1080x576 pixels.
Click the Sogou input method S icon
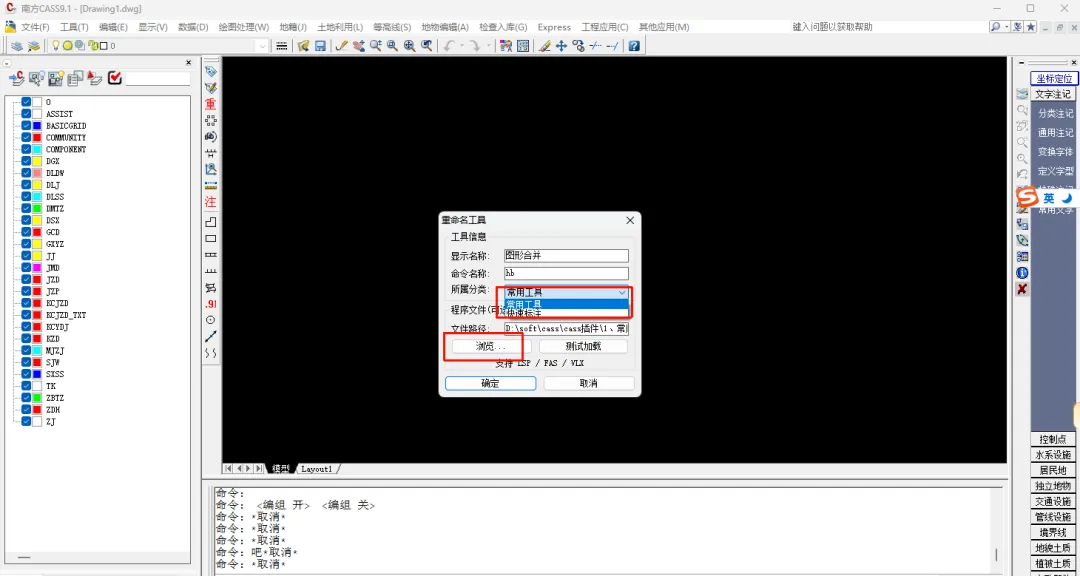point(1027,198)
